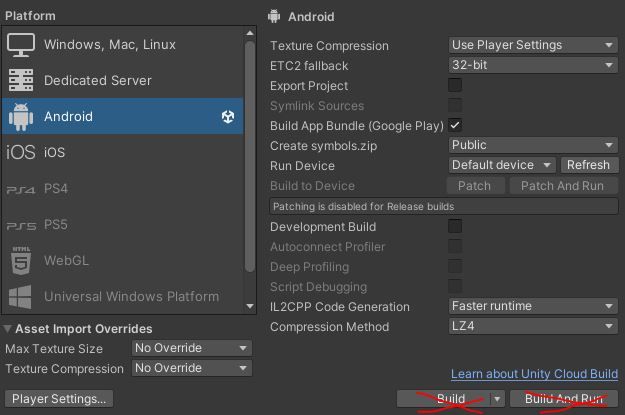Click the Universal Windows Platform logo icon
Viewport: 625px width, 415px height.
(x=20, y=297)
